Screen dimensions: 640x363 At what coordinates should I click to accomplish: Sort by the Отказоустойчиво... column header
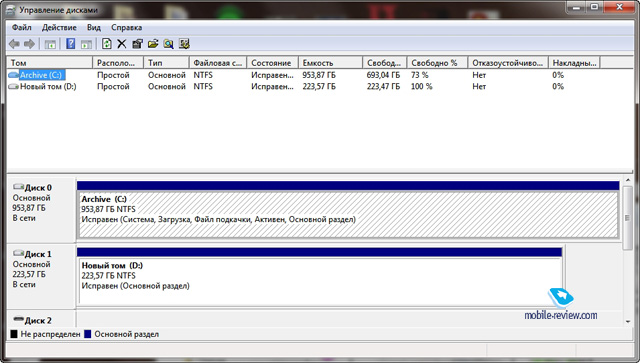(508, 63)
